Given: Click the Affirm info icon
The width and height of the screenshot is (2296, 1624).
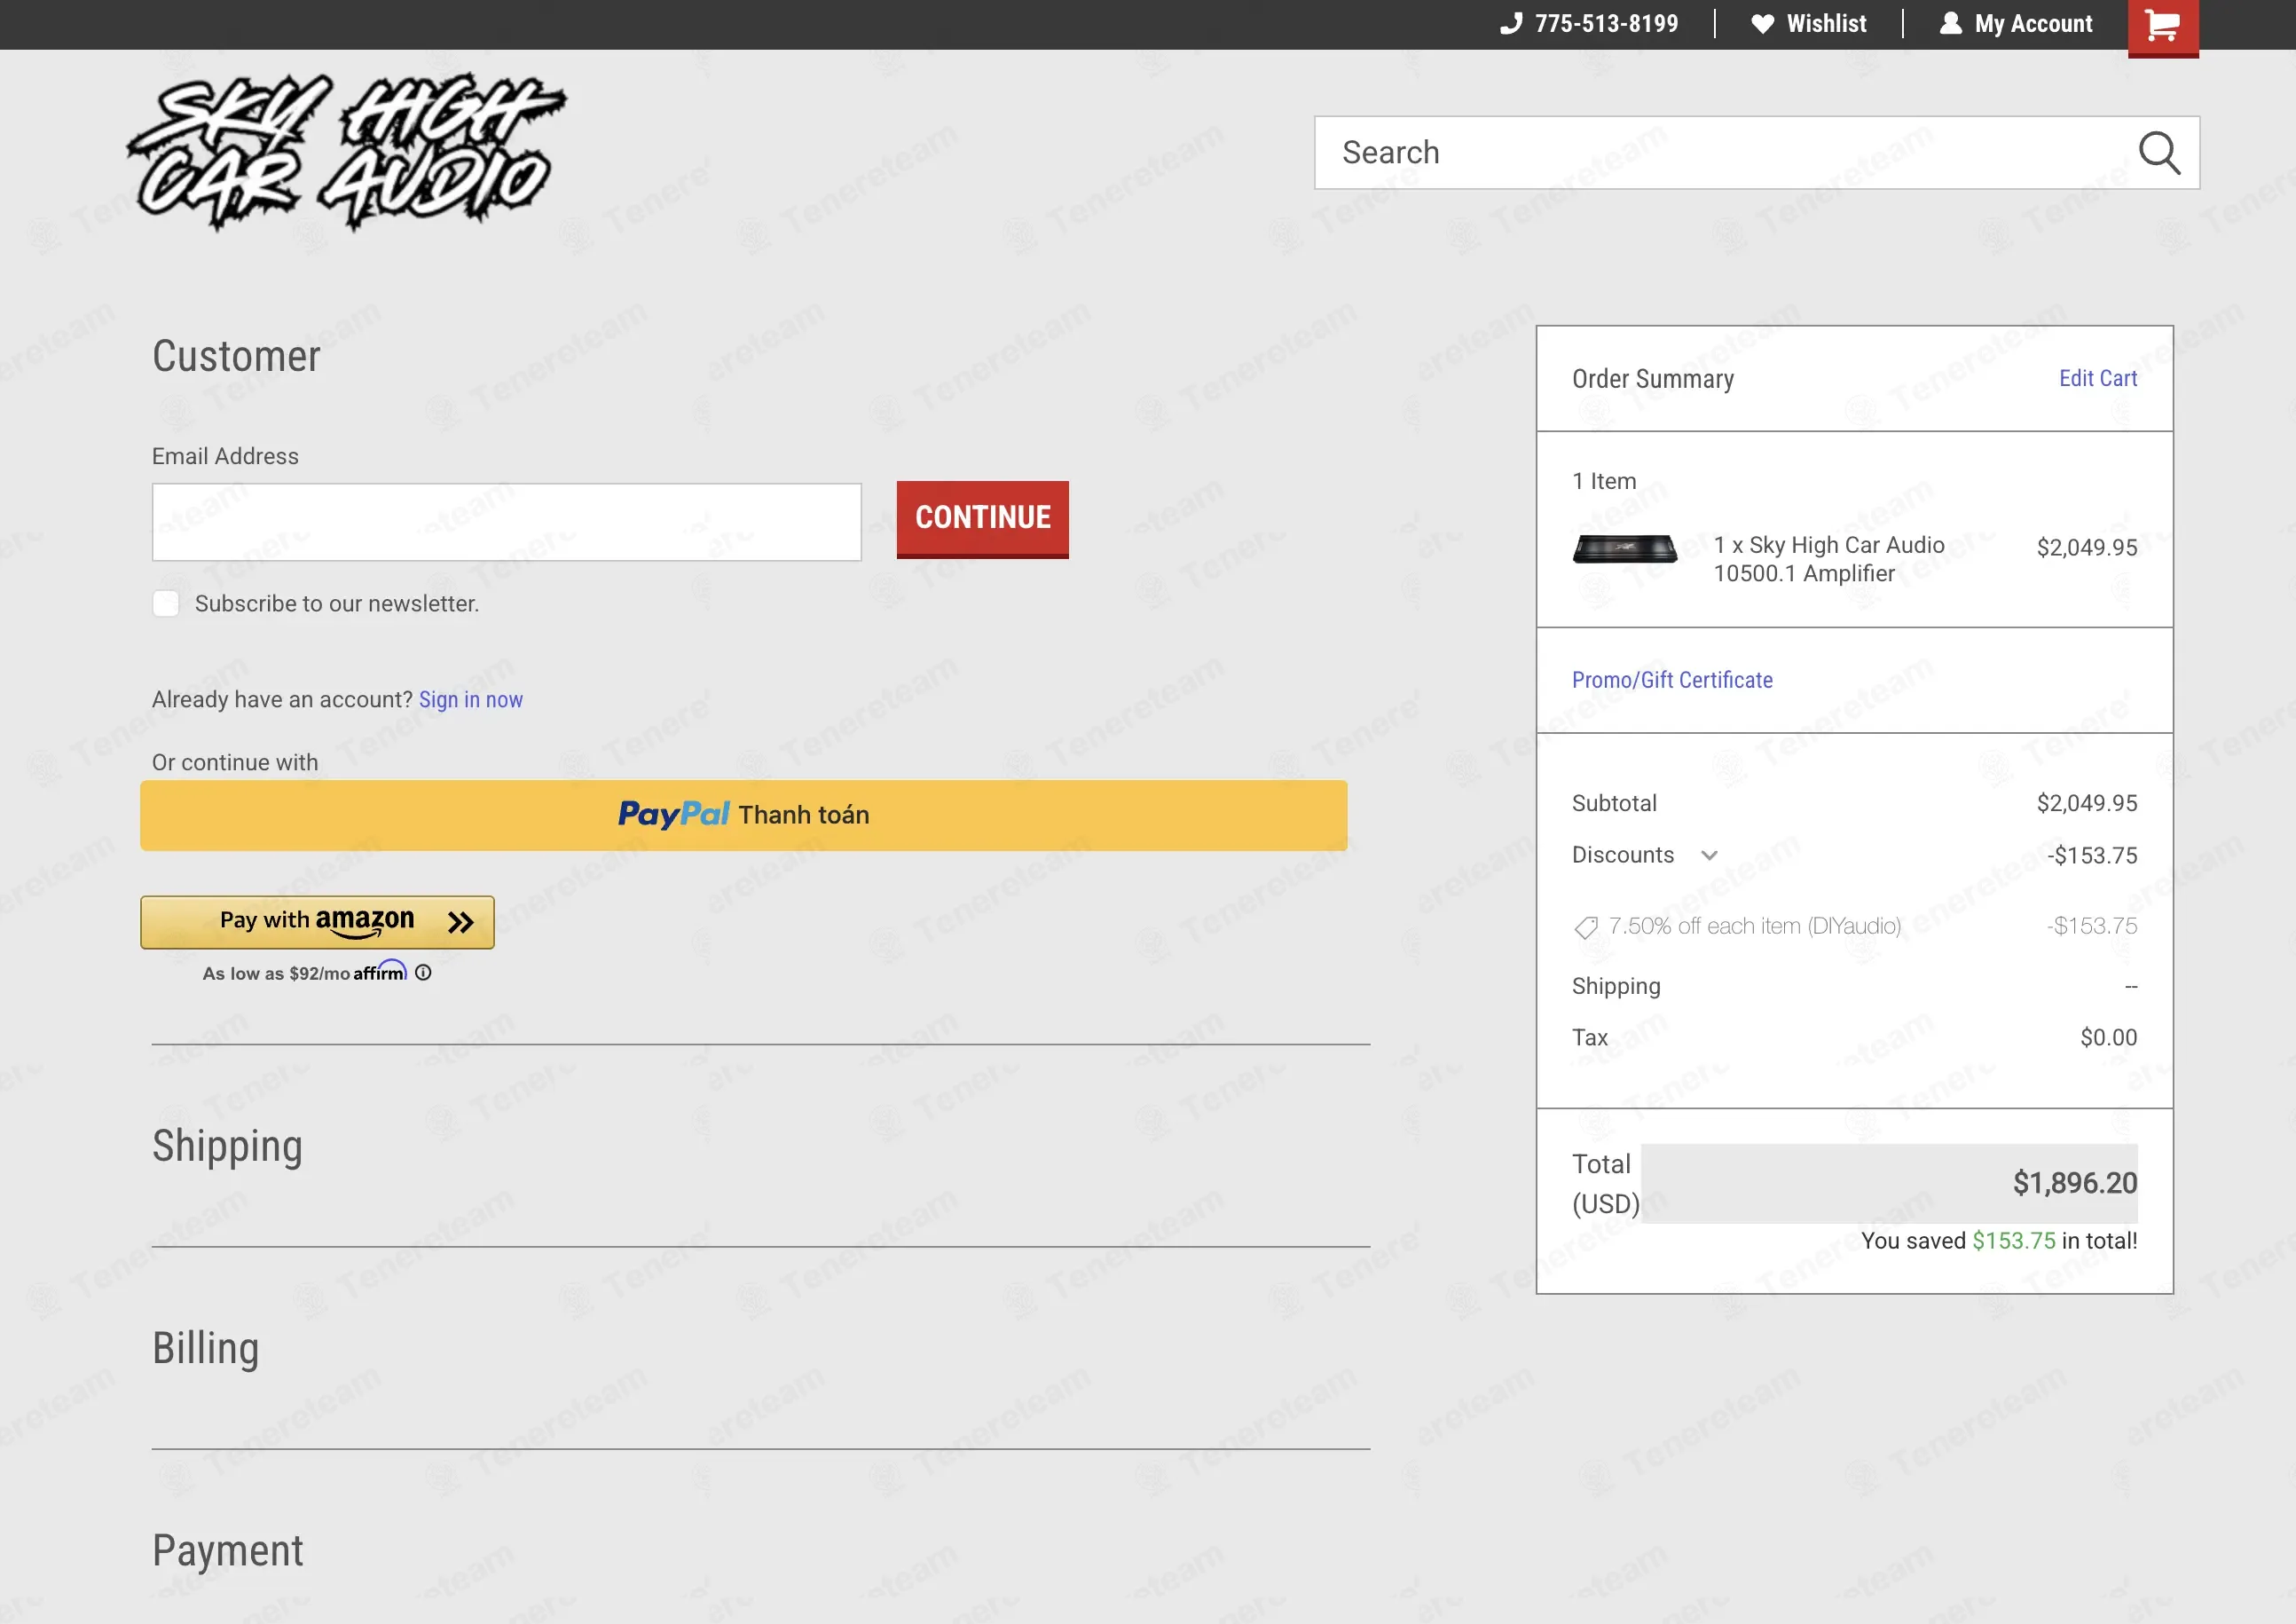Looking at the screenshot, I should click(423, 972).
